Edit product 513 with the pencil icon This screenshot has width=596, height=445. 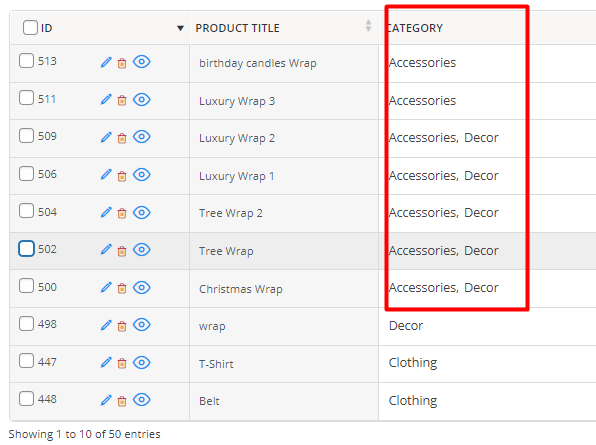click(106, 62)
